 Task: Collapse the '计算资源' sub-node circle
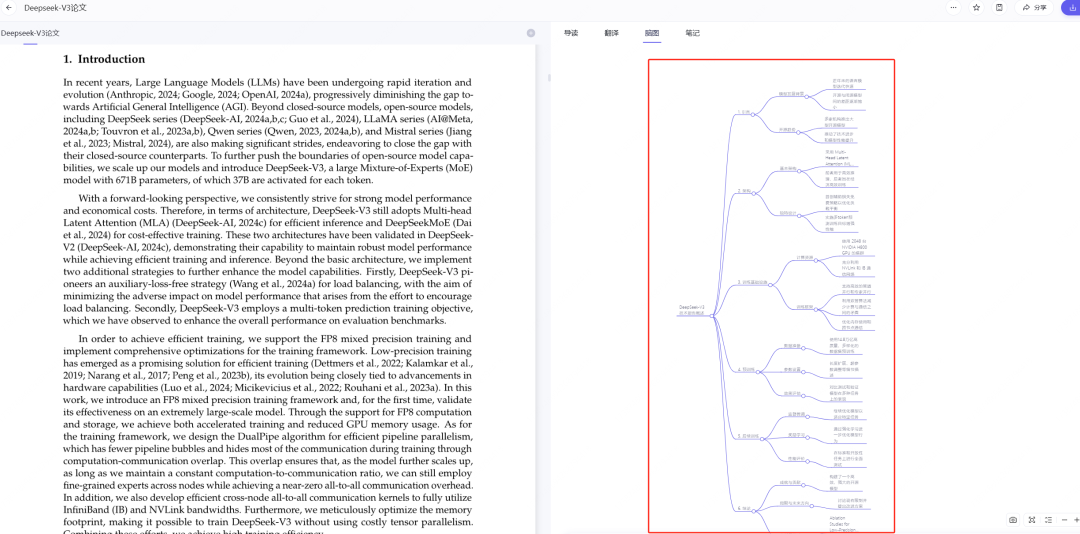point(817,259)
